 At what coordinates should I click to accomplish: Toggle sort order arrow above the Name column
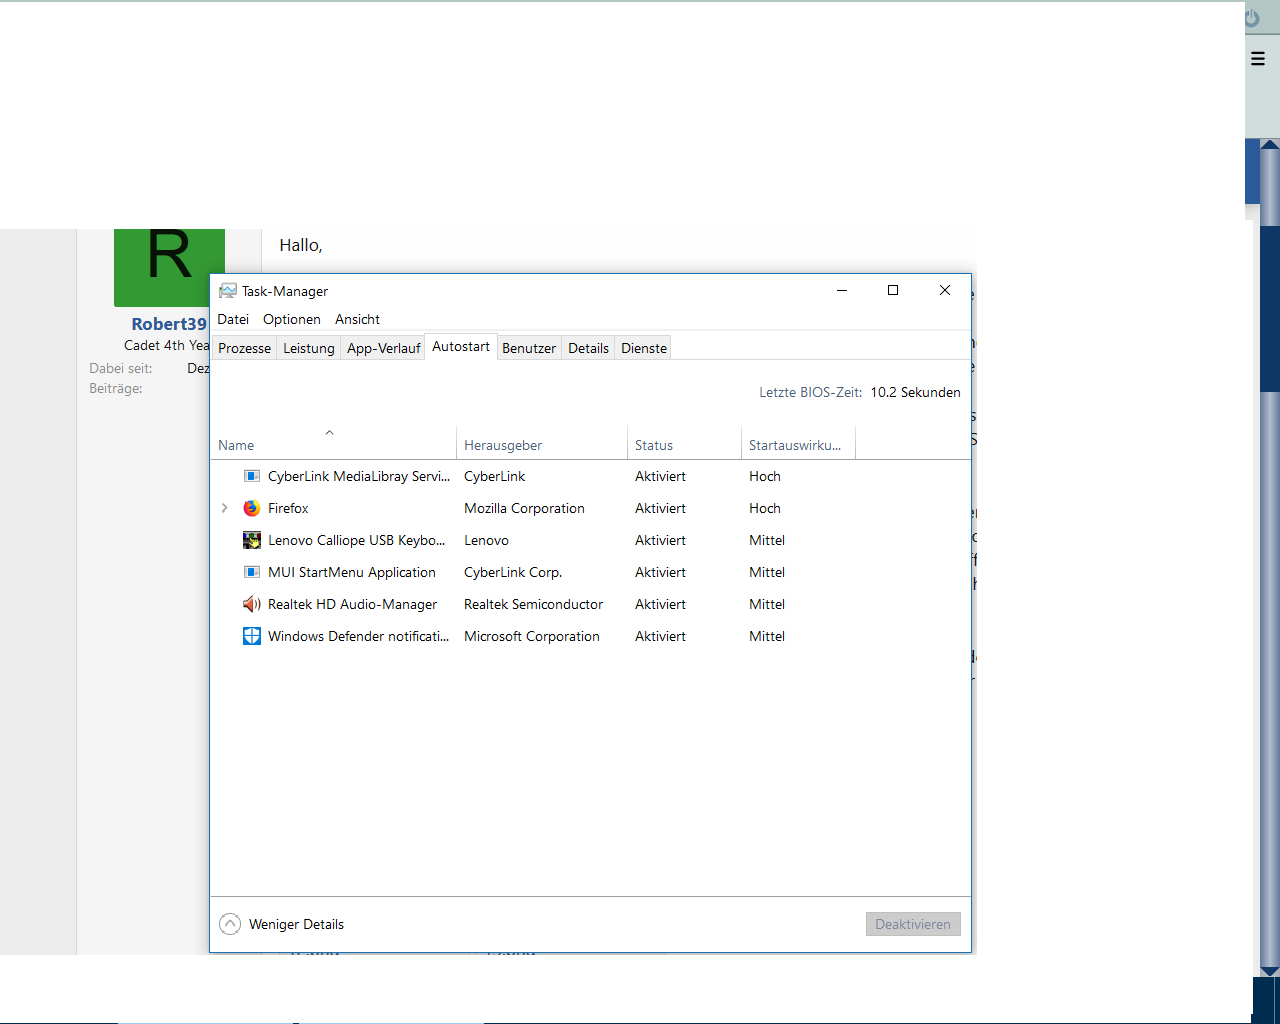click(x=329, y=432)
